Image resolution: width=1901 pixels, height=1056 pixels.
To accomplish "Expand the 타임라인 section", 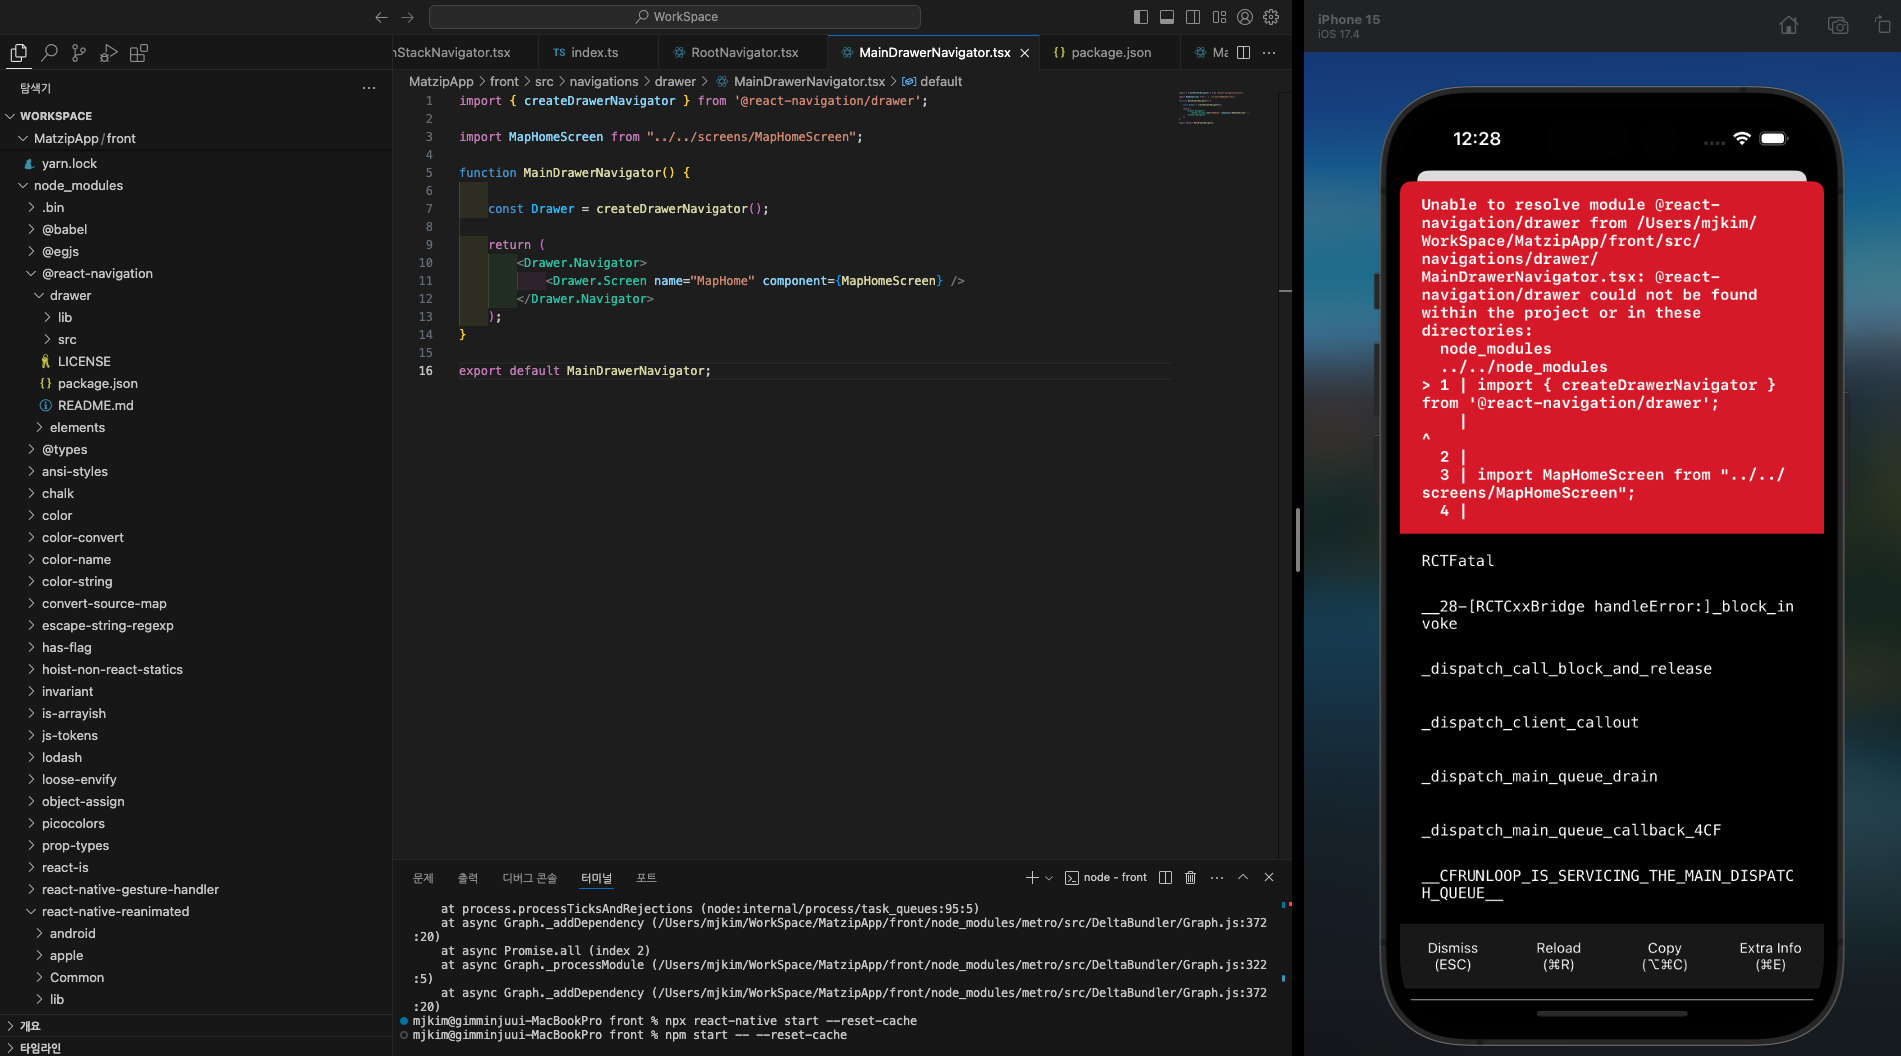I will click(196, 1048).
